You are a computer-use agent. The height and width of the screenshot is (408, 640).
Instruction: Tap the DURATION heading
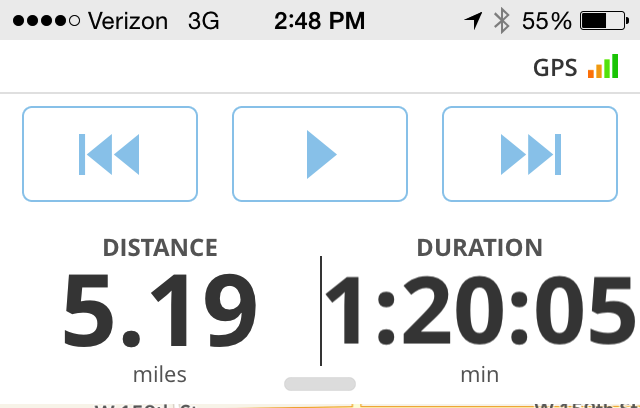coord(480,248)
